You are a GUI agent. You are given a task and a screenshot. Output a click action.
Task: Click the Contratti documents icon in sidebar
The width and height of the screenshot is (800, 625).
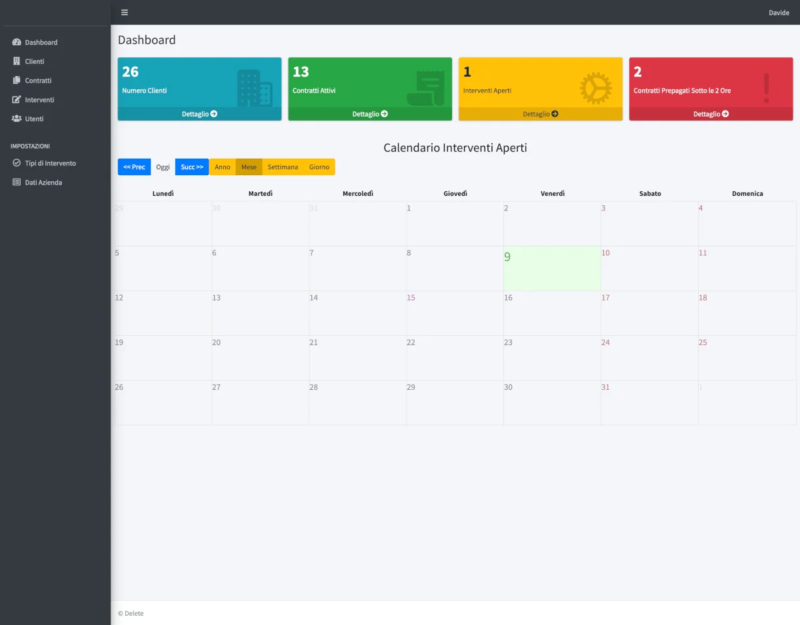click(17, 80)
